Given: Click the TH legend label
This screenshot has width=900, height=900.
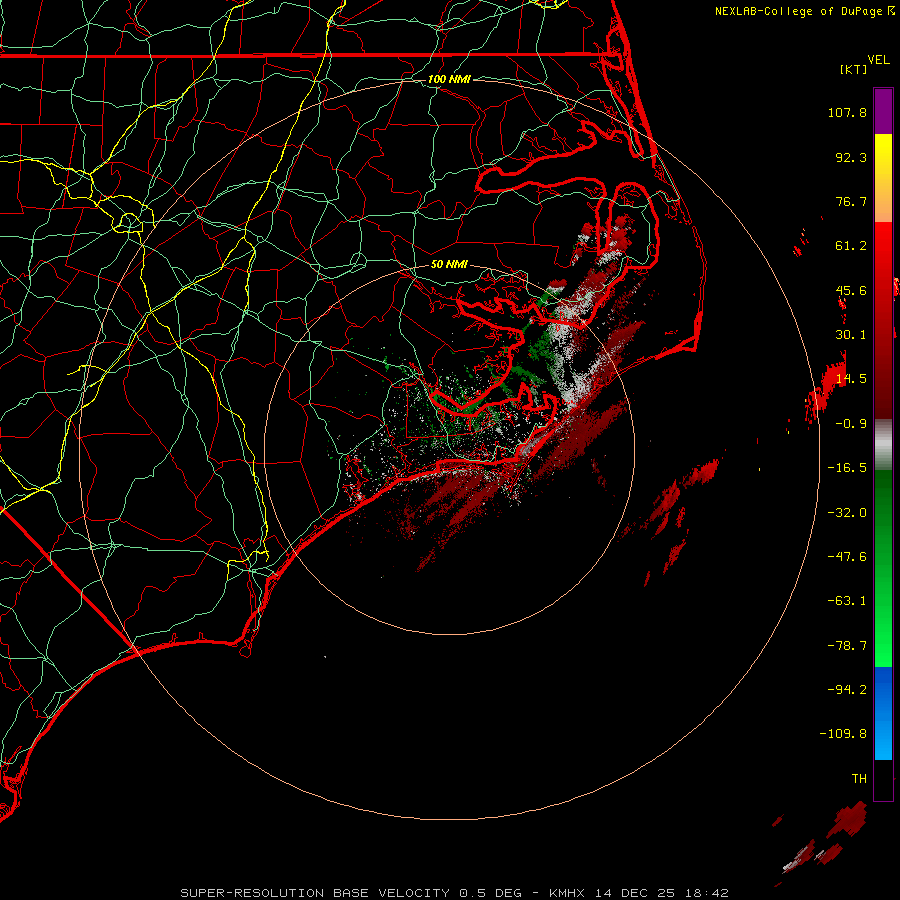Looking at the screenshot, I should (859, 779).
